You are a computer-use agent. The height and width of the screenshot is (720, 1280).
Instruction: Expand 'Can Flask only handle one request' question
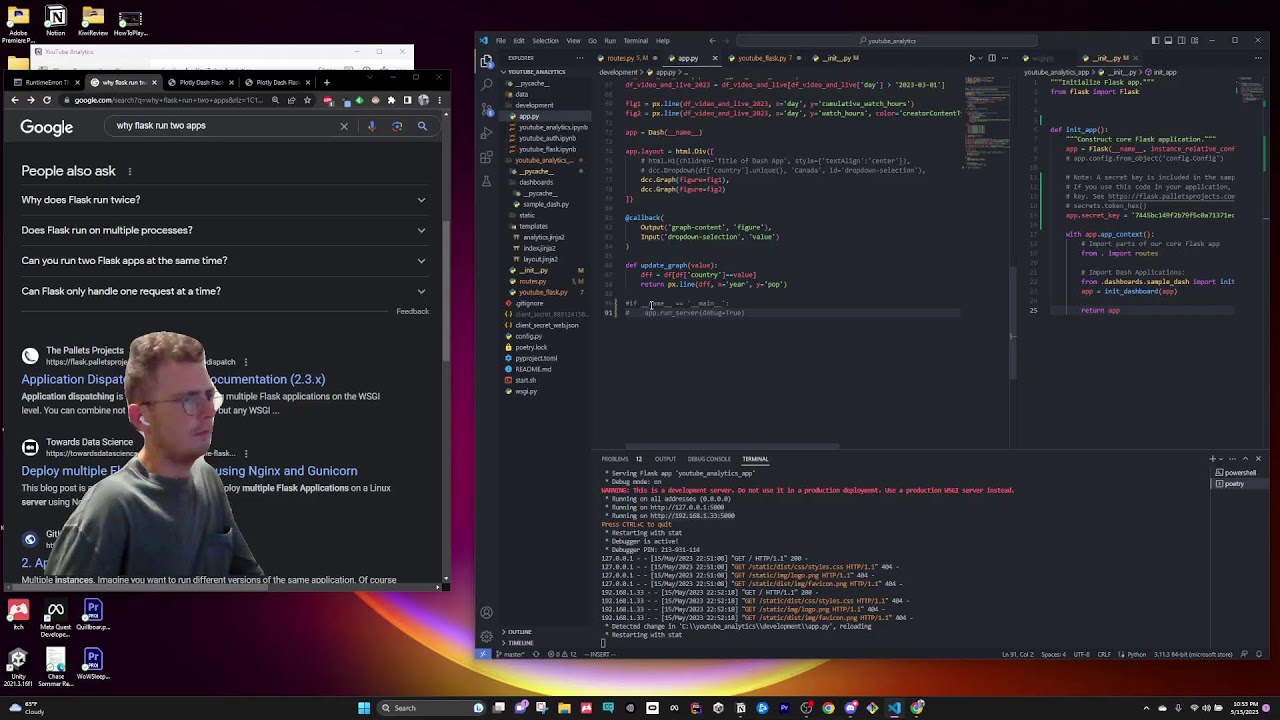pos(224,291)
